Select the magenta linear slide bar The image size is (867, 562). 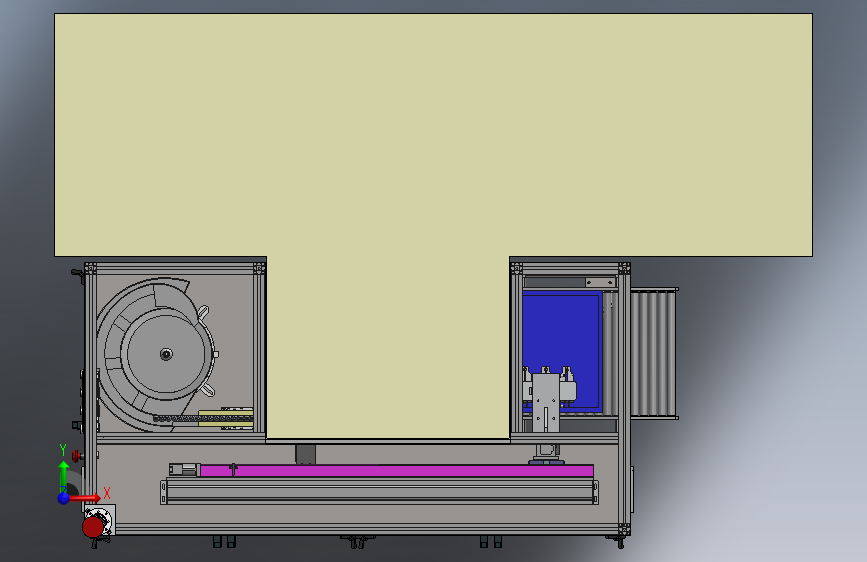[x=396, y=471]
